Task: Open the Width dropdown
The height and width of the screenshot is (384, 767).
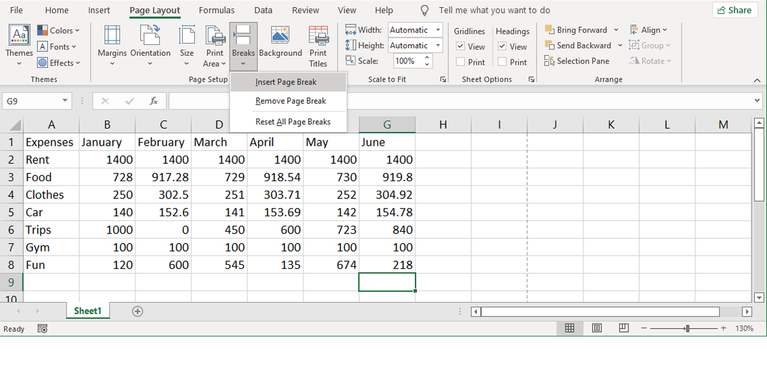Action: tap(438, 30)
